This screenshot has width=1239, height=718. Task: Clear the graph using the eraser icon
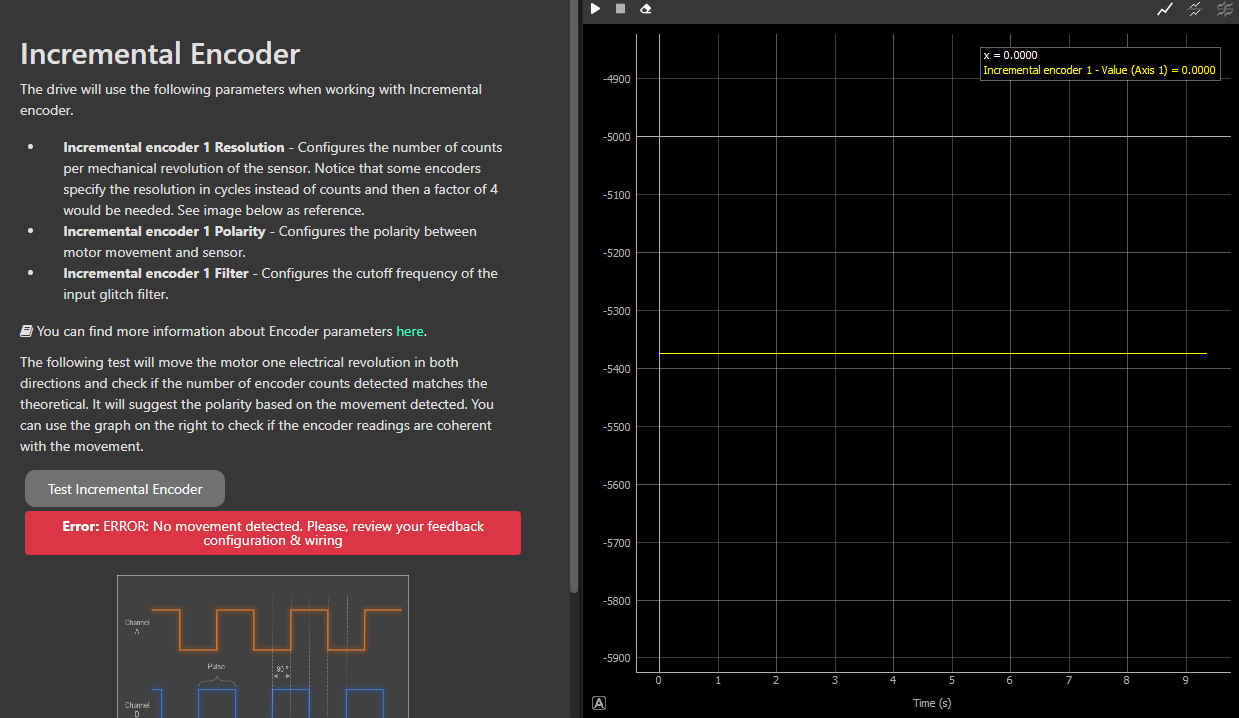point(646,9)
